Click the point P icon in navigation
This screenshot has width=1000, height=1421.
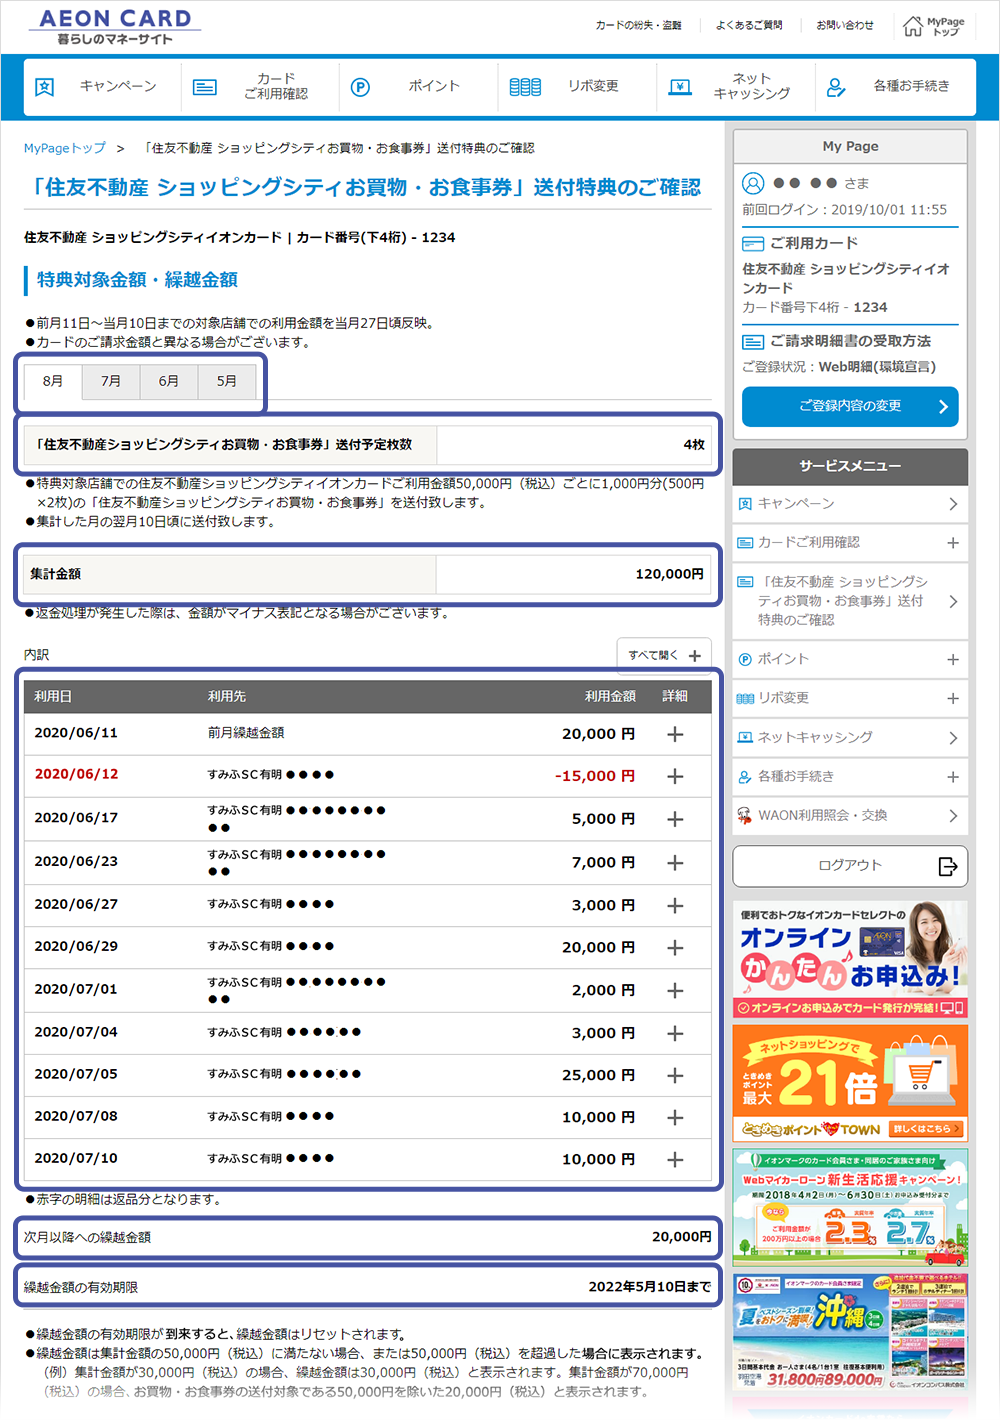(361, 87)
